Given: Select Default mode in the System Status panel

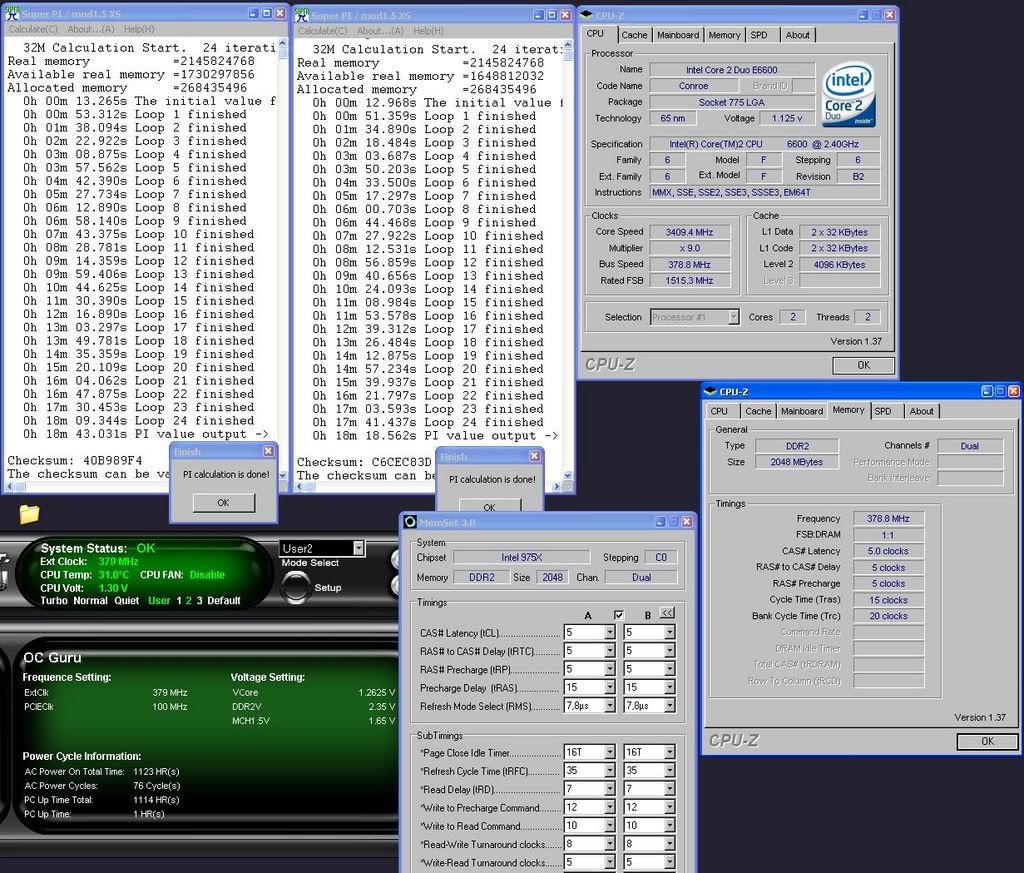Looking at the screenshot, I should (224, 601).
